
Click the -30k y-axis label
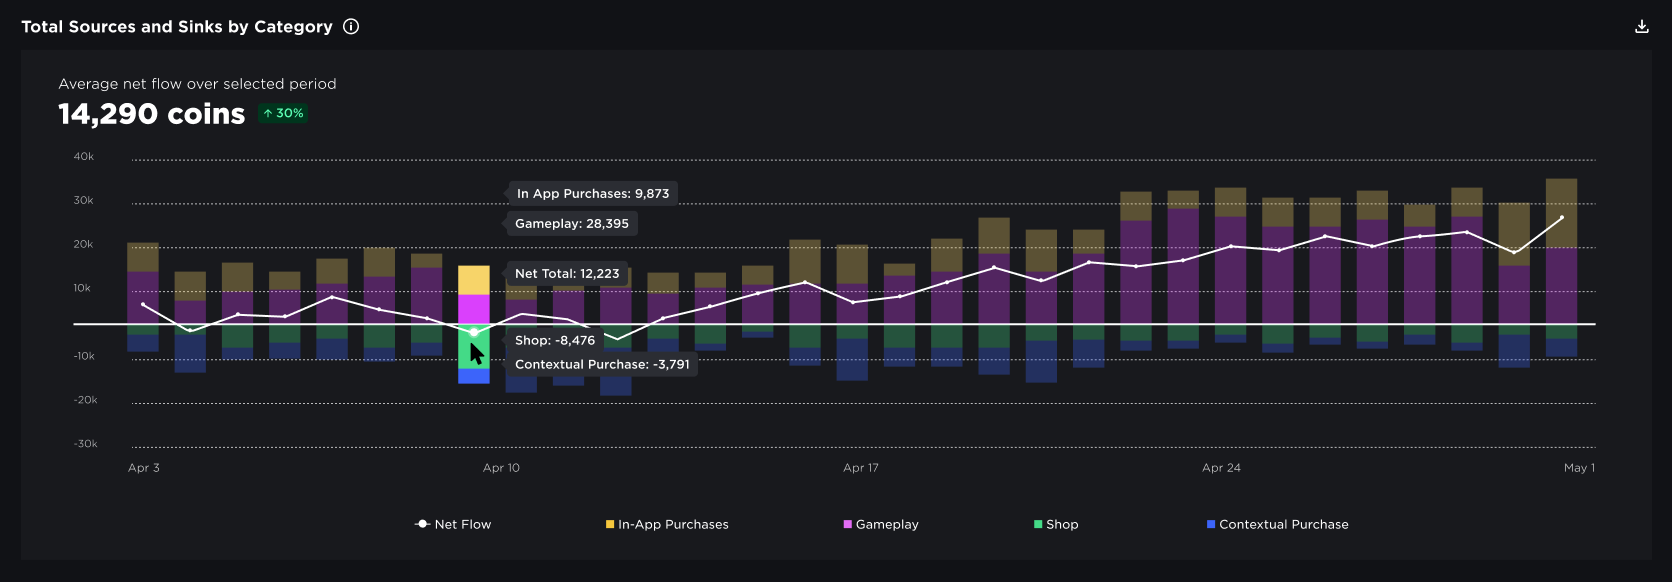[86, 444]
